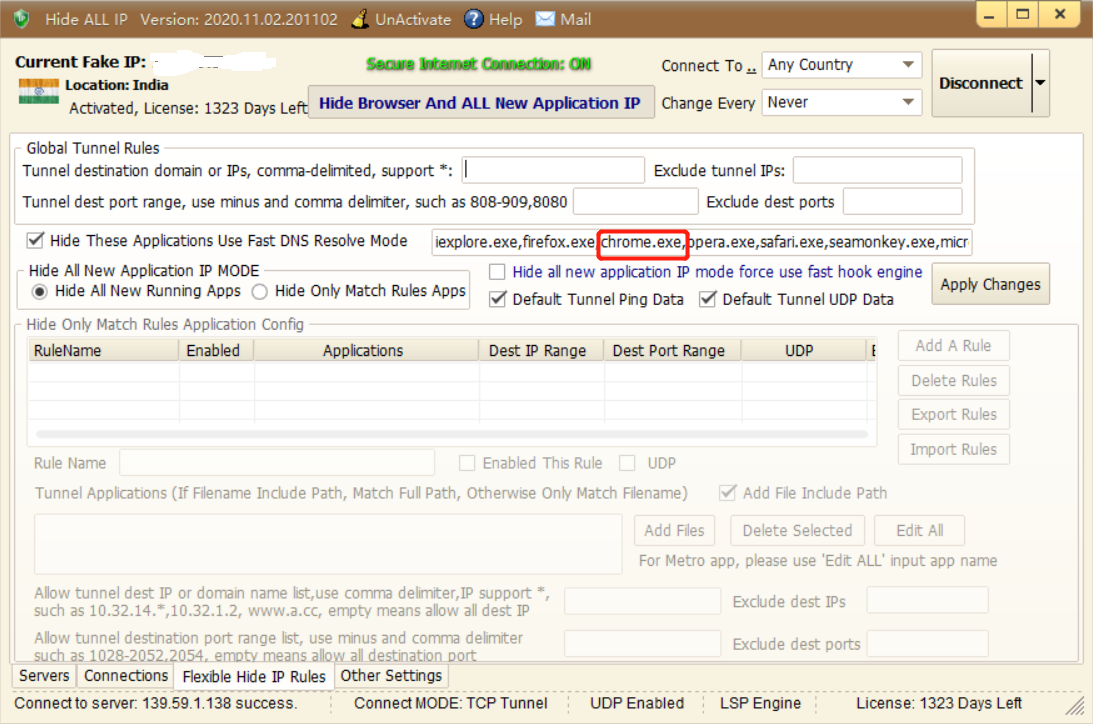Toggle Default Tunnel Ping Data checkbox
Viewport: 1093px width, 724px height.
497,300
